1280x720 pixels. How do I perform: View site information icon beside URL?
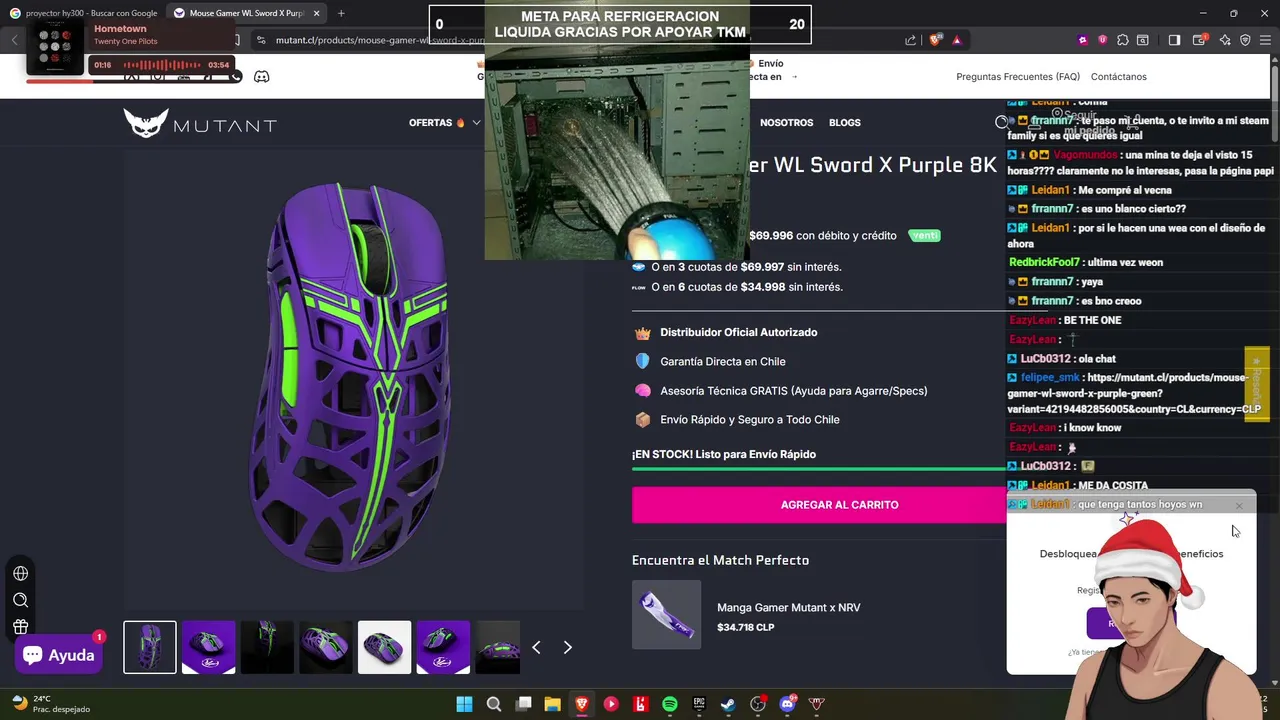(261, 40)
